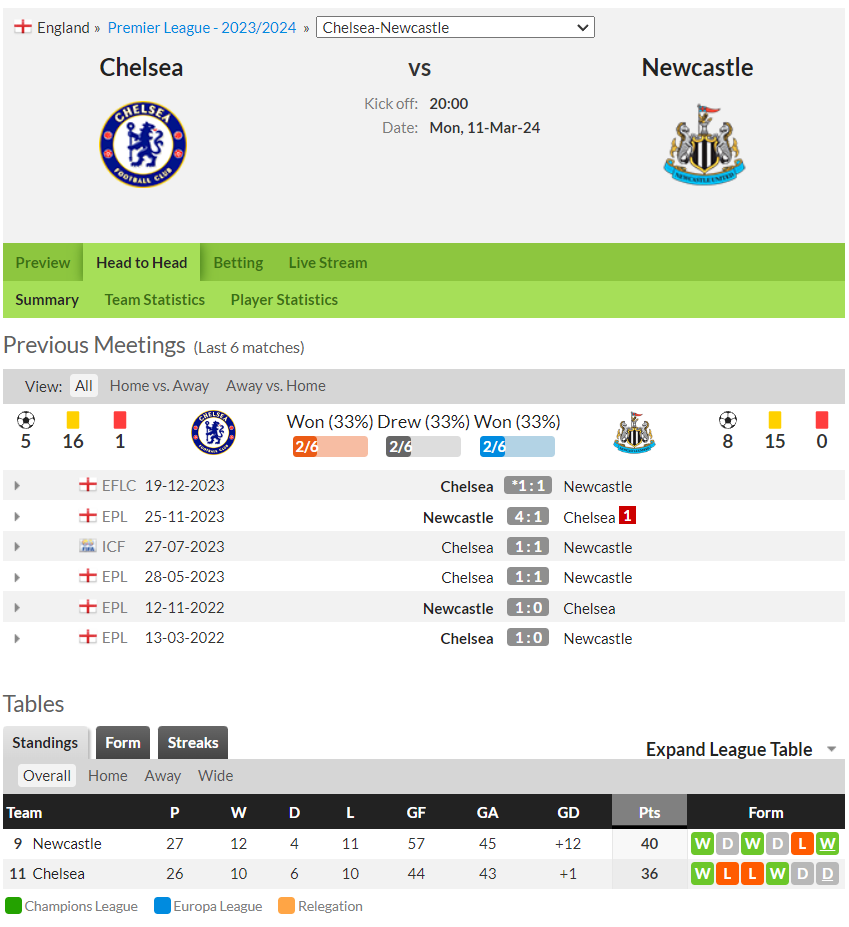Click the large Newcastle United crest

point(704,145)
